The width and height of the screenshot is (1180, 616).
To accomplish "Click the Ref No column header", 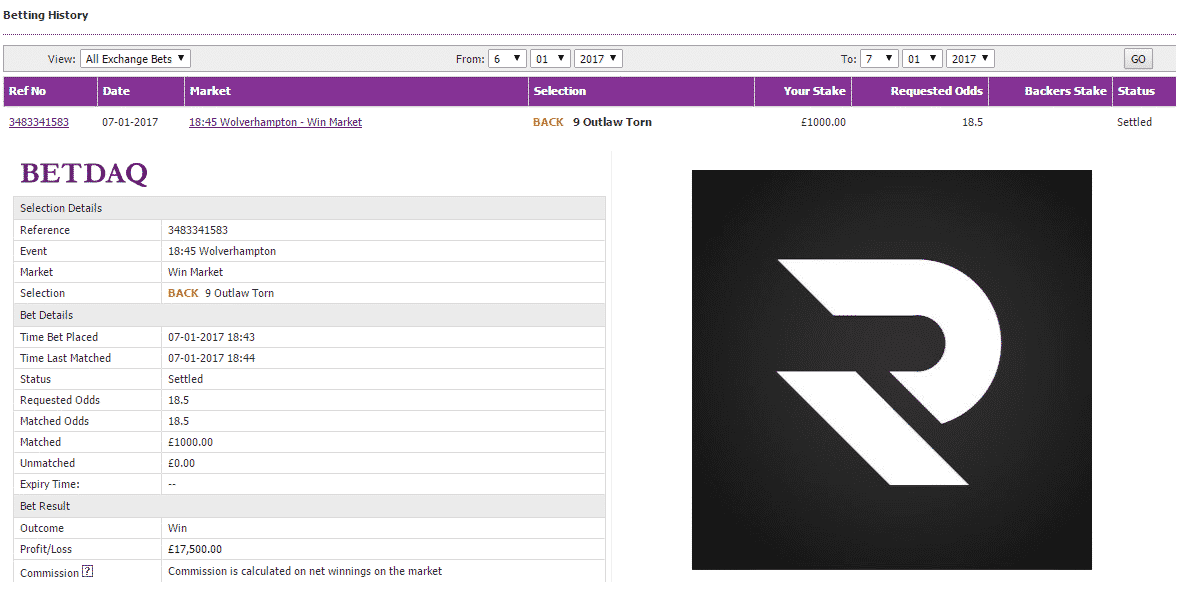I will (x=50, y=91).
